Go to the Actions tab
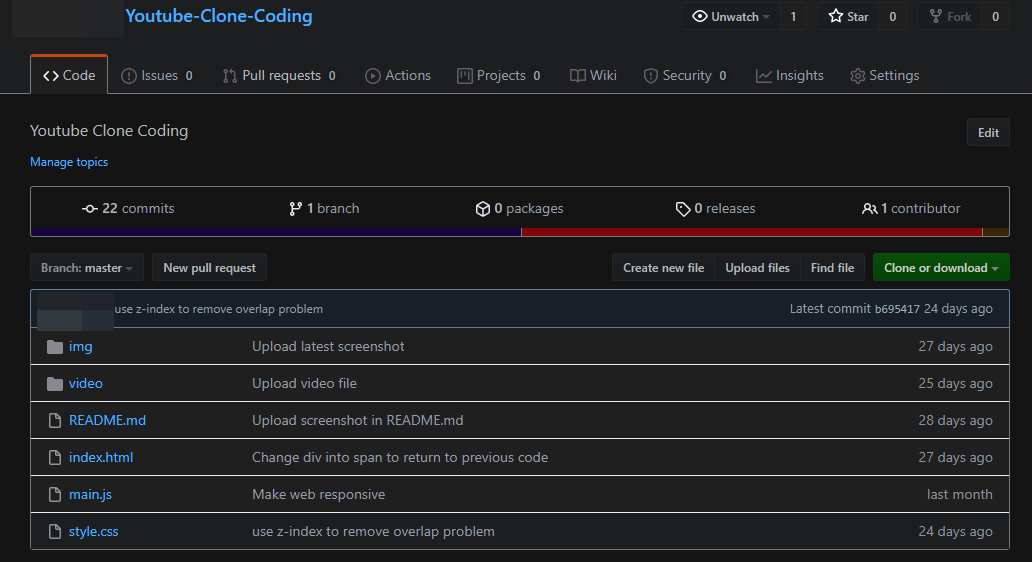The height and width of the screenshot is (562, 1032). [x=398, y=76]
